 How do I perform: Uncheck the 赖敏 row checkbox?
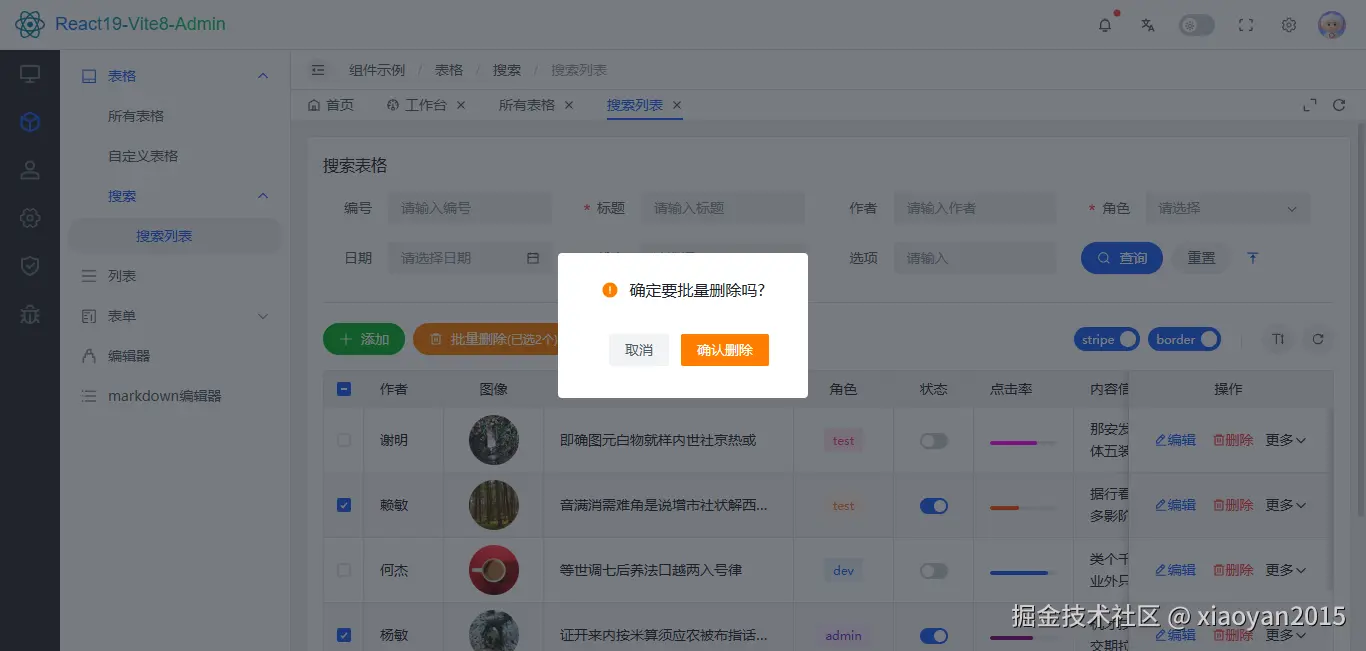coord(344,505)
